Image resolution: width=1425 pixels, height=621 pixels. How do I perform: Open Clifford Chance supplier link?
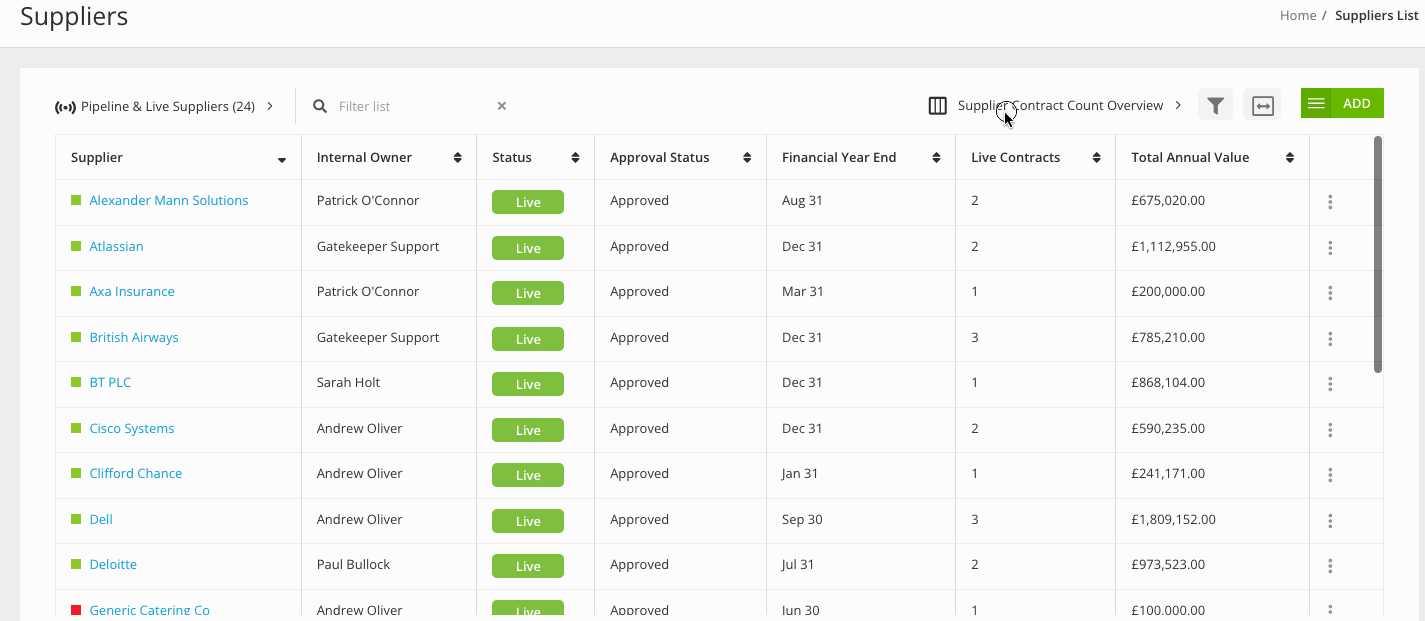(x=136, y=473)
